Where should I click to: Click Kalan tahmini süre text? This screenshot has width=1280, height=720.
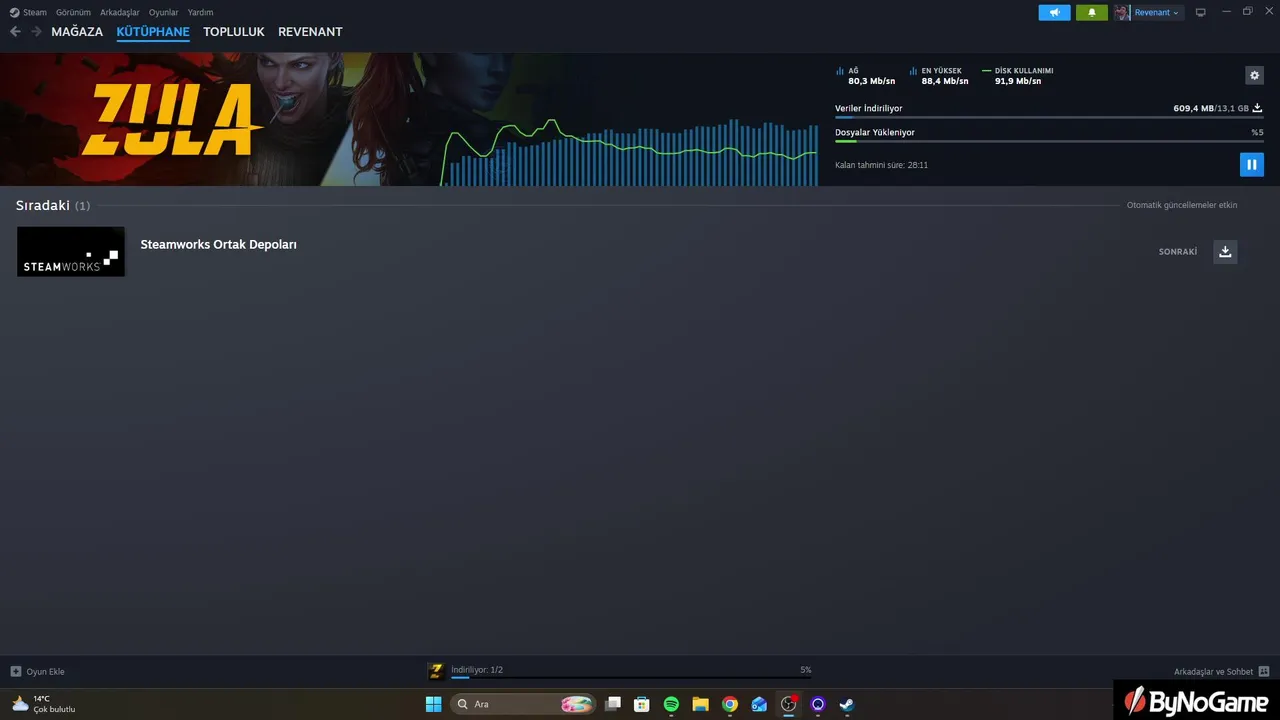point(882,165)
